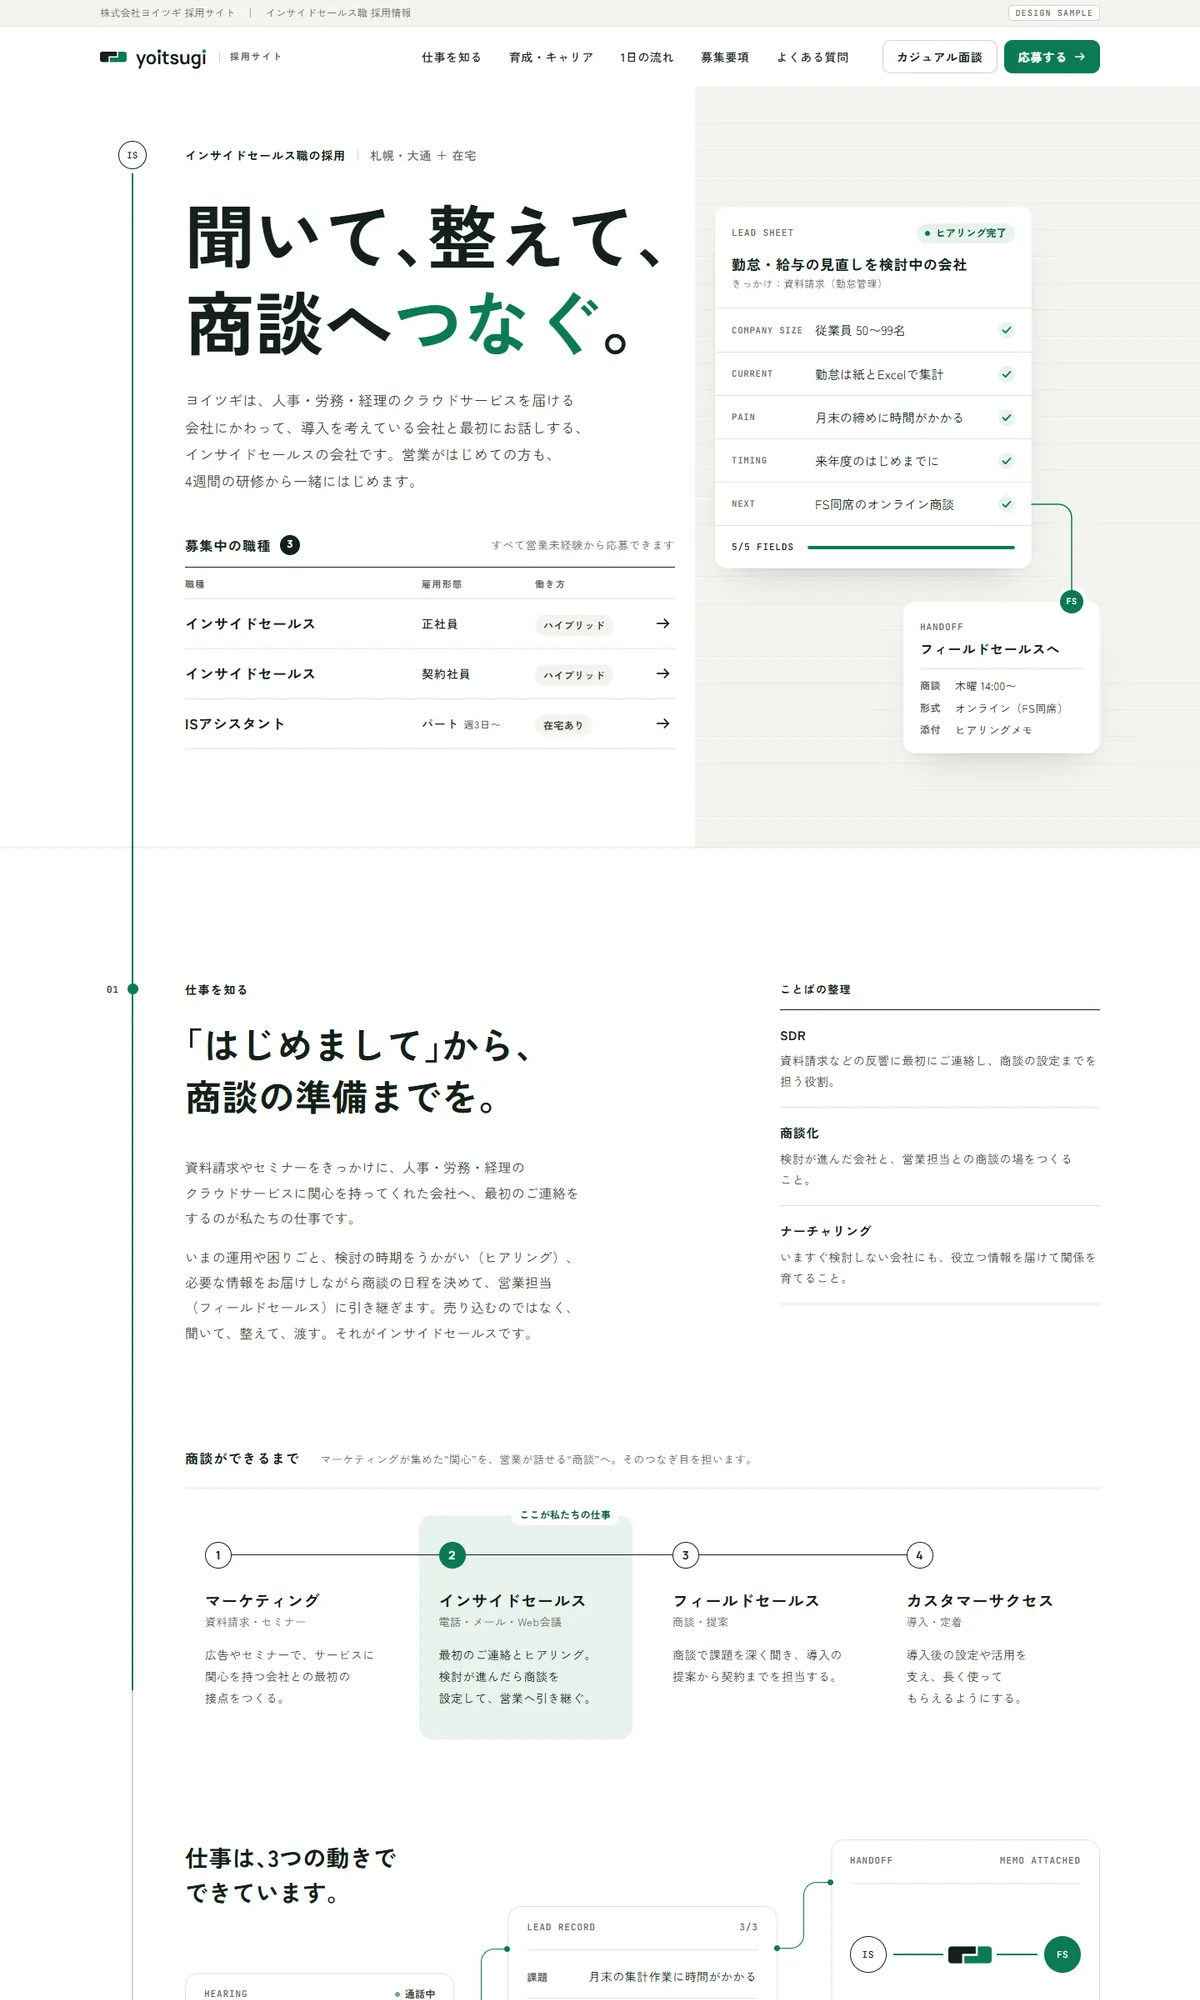Open 育成・キャリア navigation link
Viewport: 1200px width, 2000px height.
[x=551, y=57]
